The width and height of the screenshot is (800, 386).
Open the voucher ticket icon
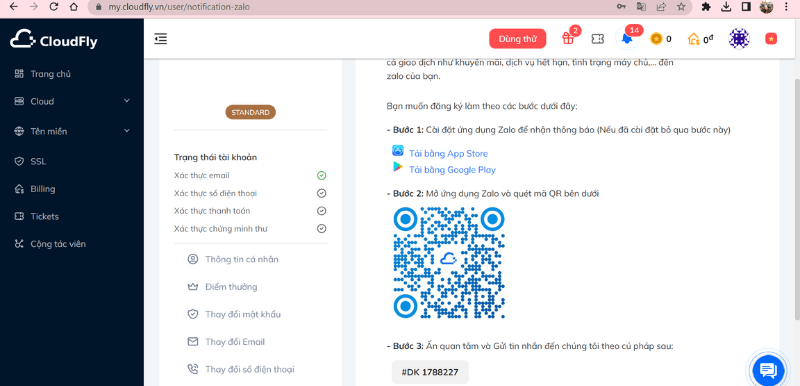click(597, 39)
